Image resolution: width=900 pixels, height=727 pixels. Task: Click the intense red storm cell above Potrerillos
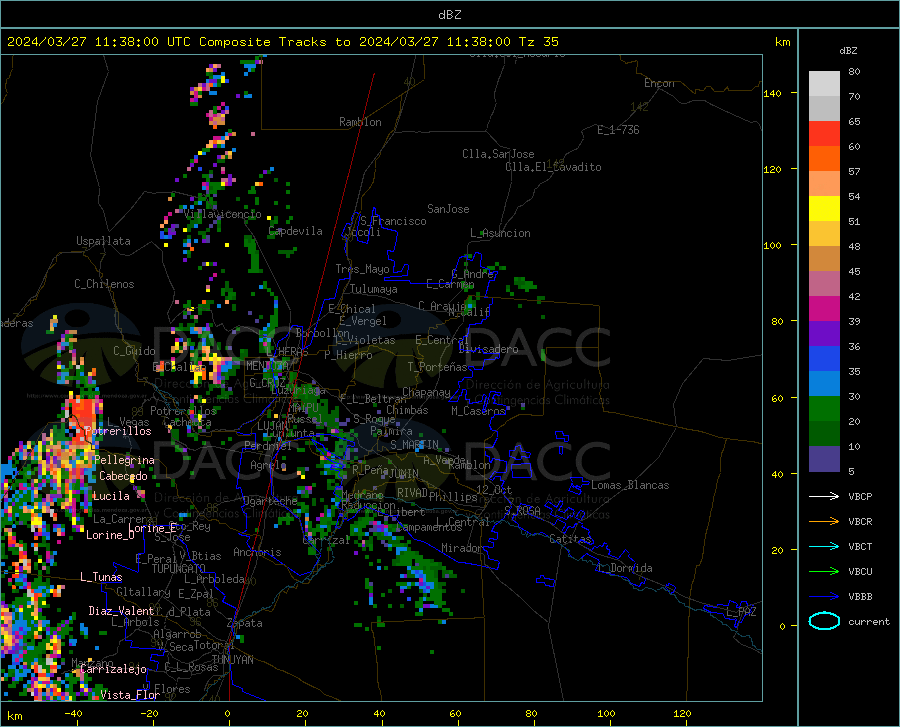84,414
